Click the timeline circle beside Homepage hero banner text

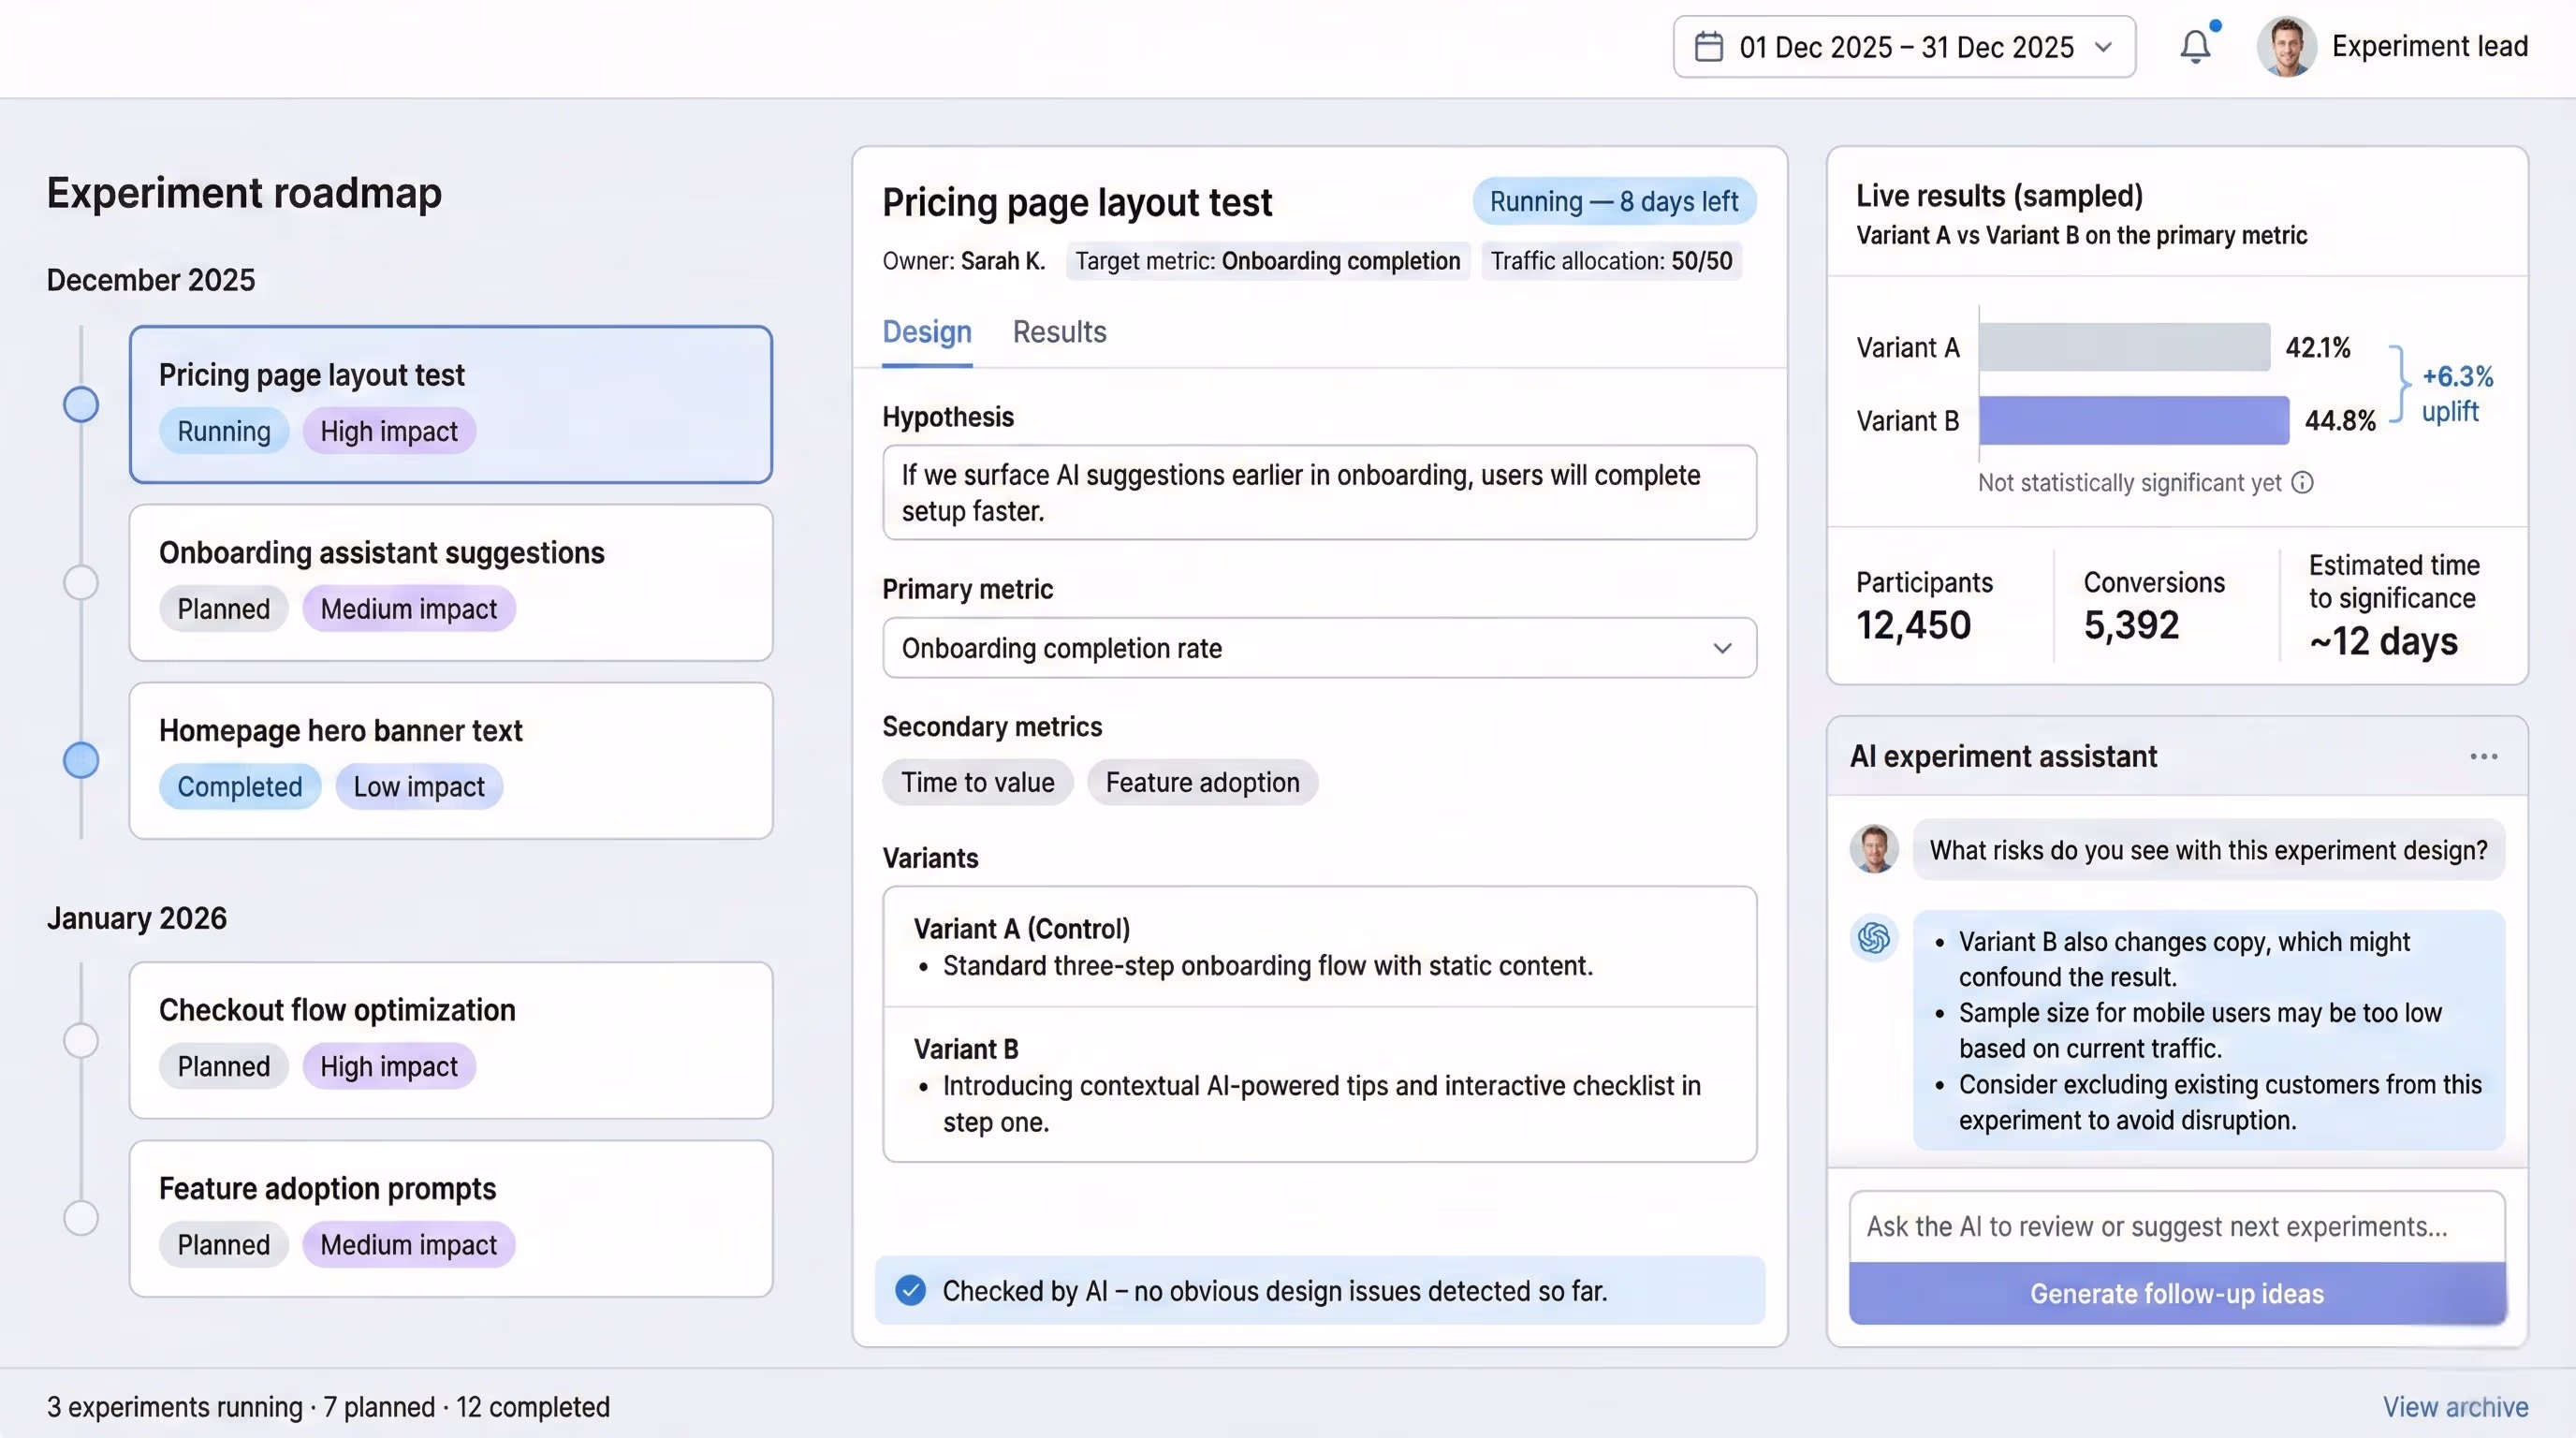pos(81,760)
